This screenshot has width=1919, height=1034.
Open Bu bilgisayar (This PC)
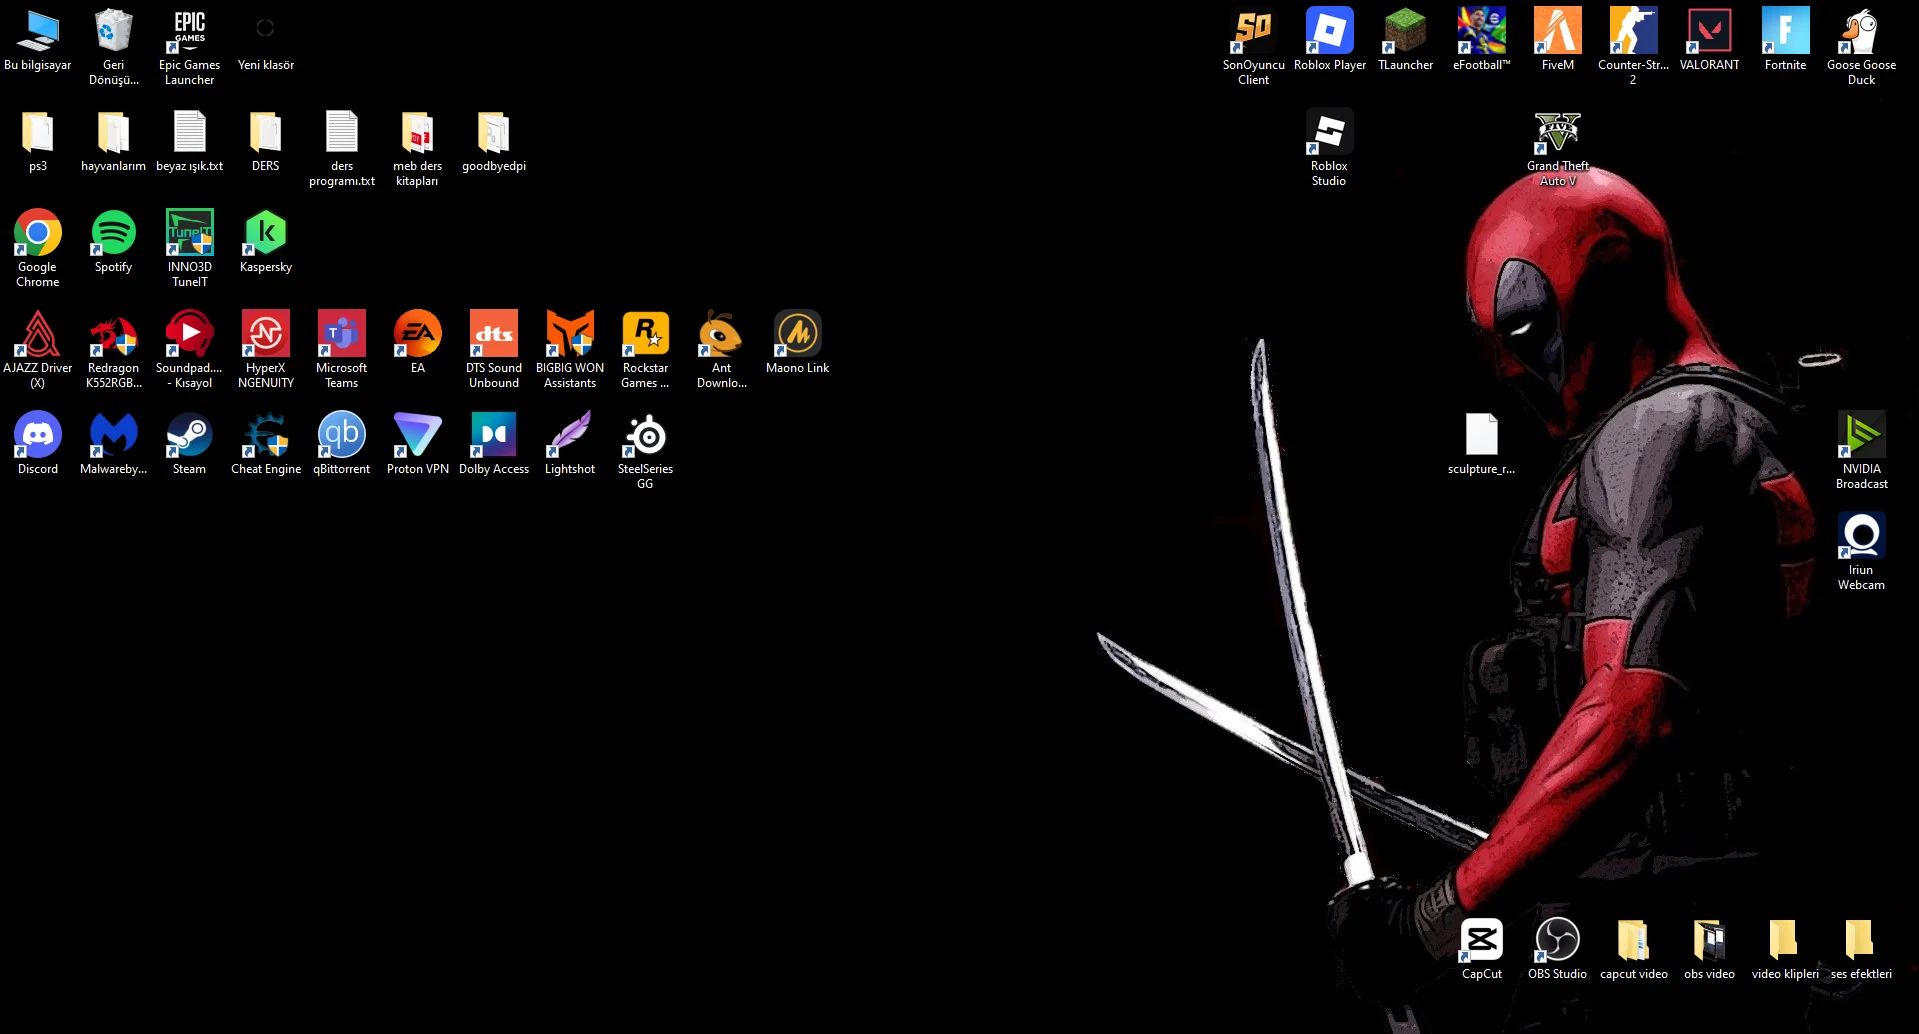tap(37, 30)
